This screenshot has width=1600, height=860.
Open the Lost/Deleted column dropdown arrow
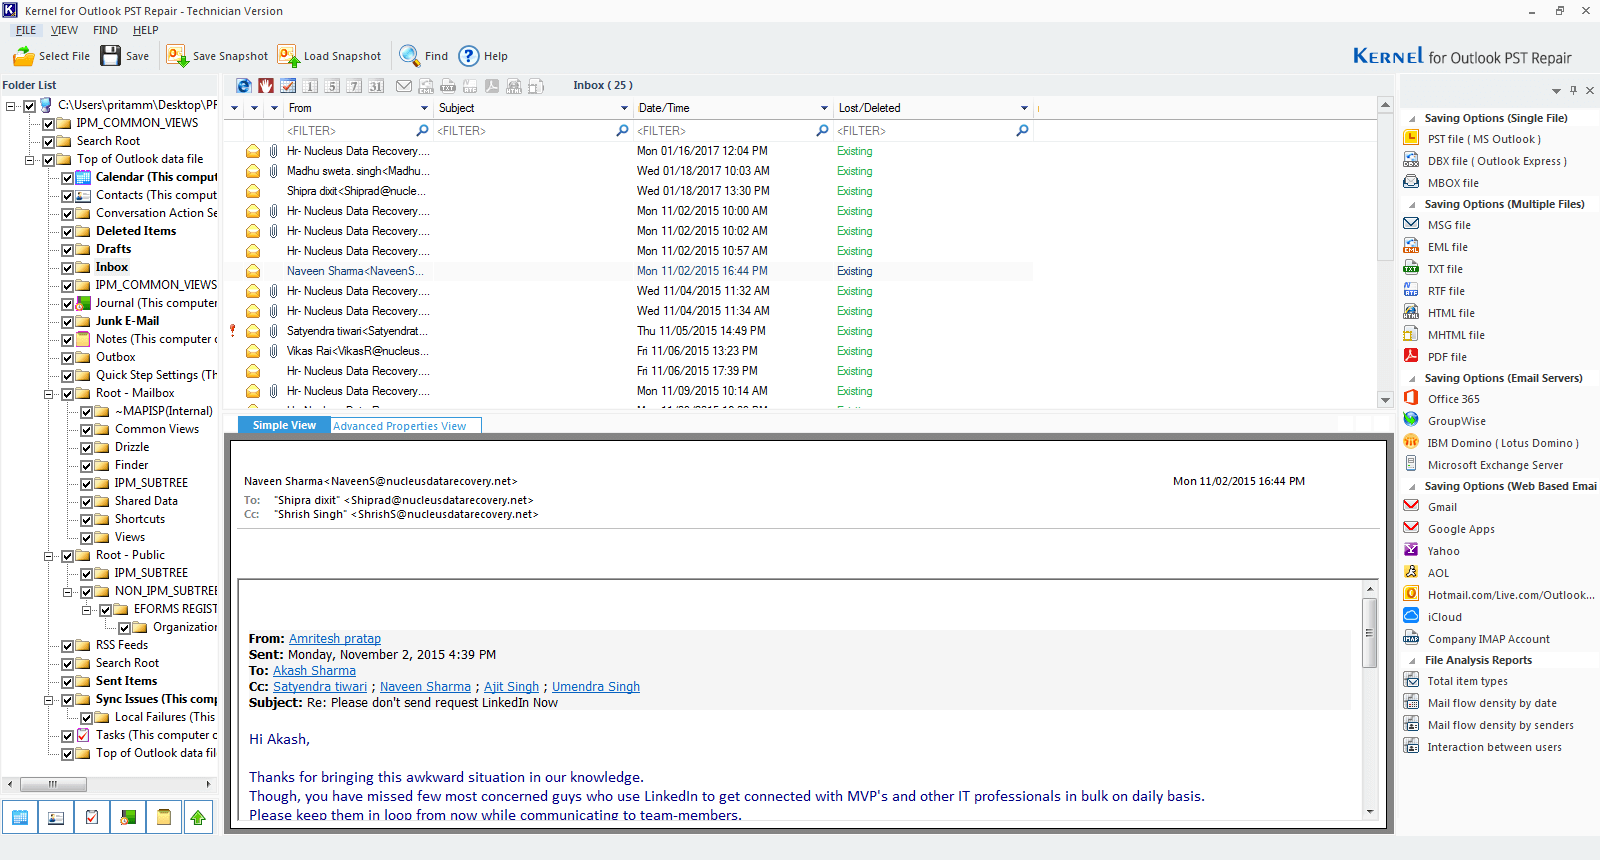(1024, 108)
